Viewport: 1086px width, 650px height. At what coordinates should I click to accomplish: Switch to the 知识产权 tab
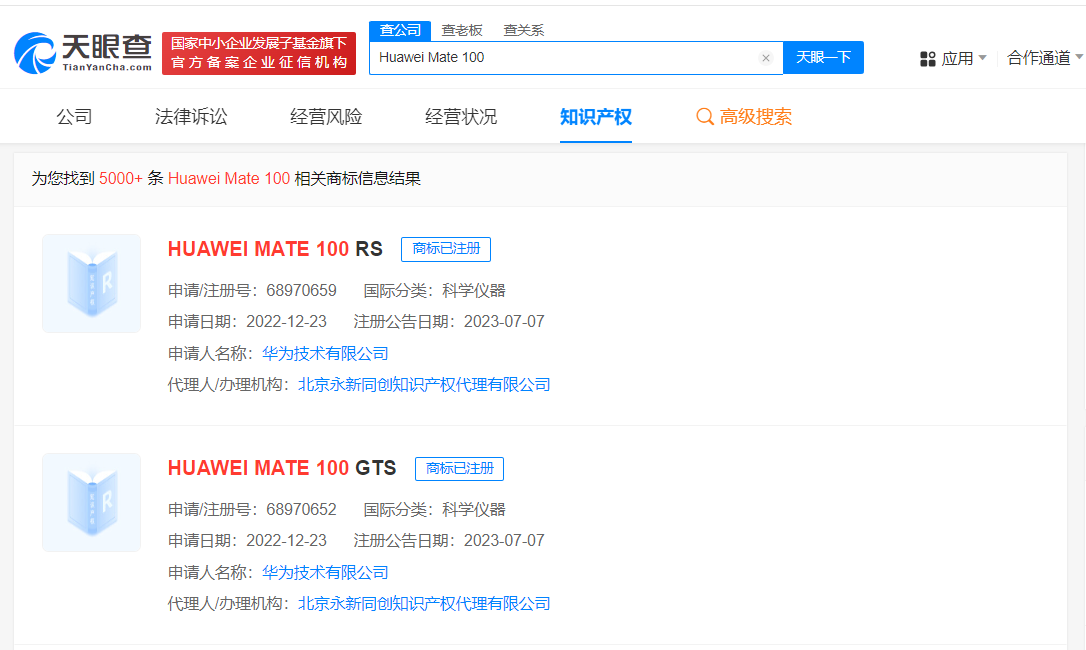coord(595,116)
